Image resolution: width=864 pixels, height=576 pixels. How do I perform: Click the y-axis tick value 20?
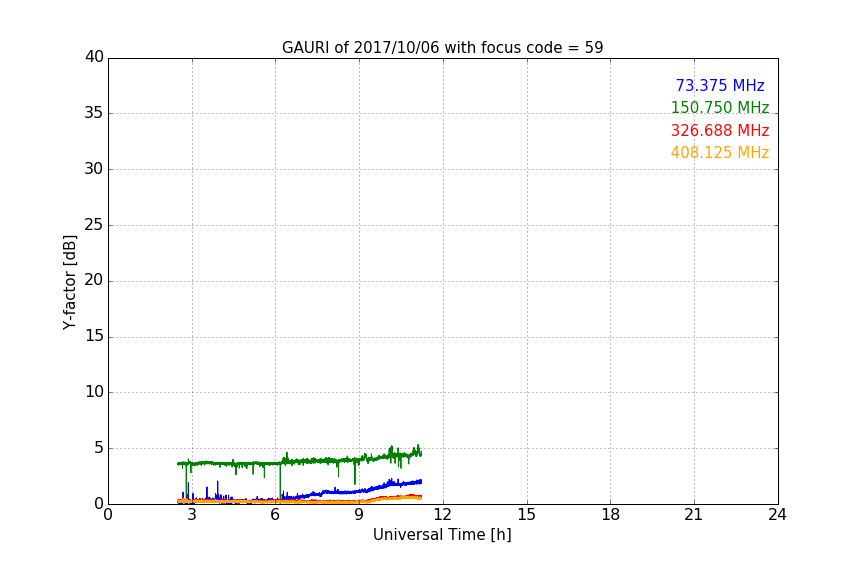tap(94, 280)
